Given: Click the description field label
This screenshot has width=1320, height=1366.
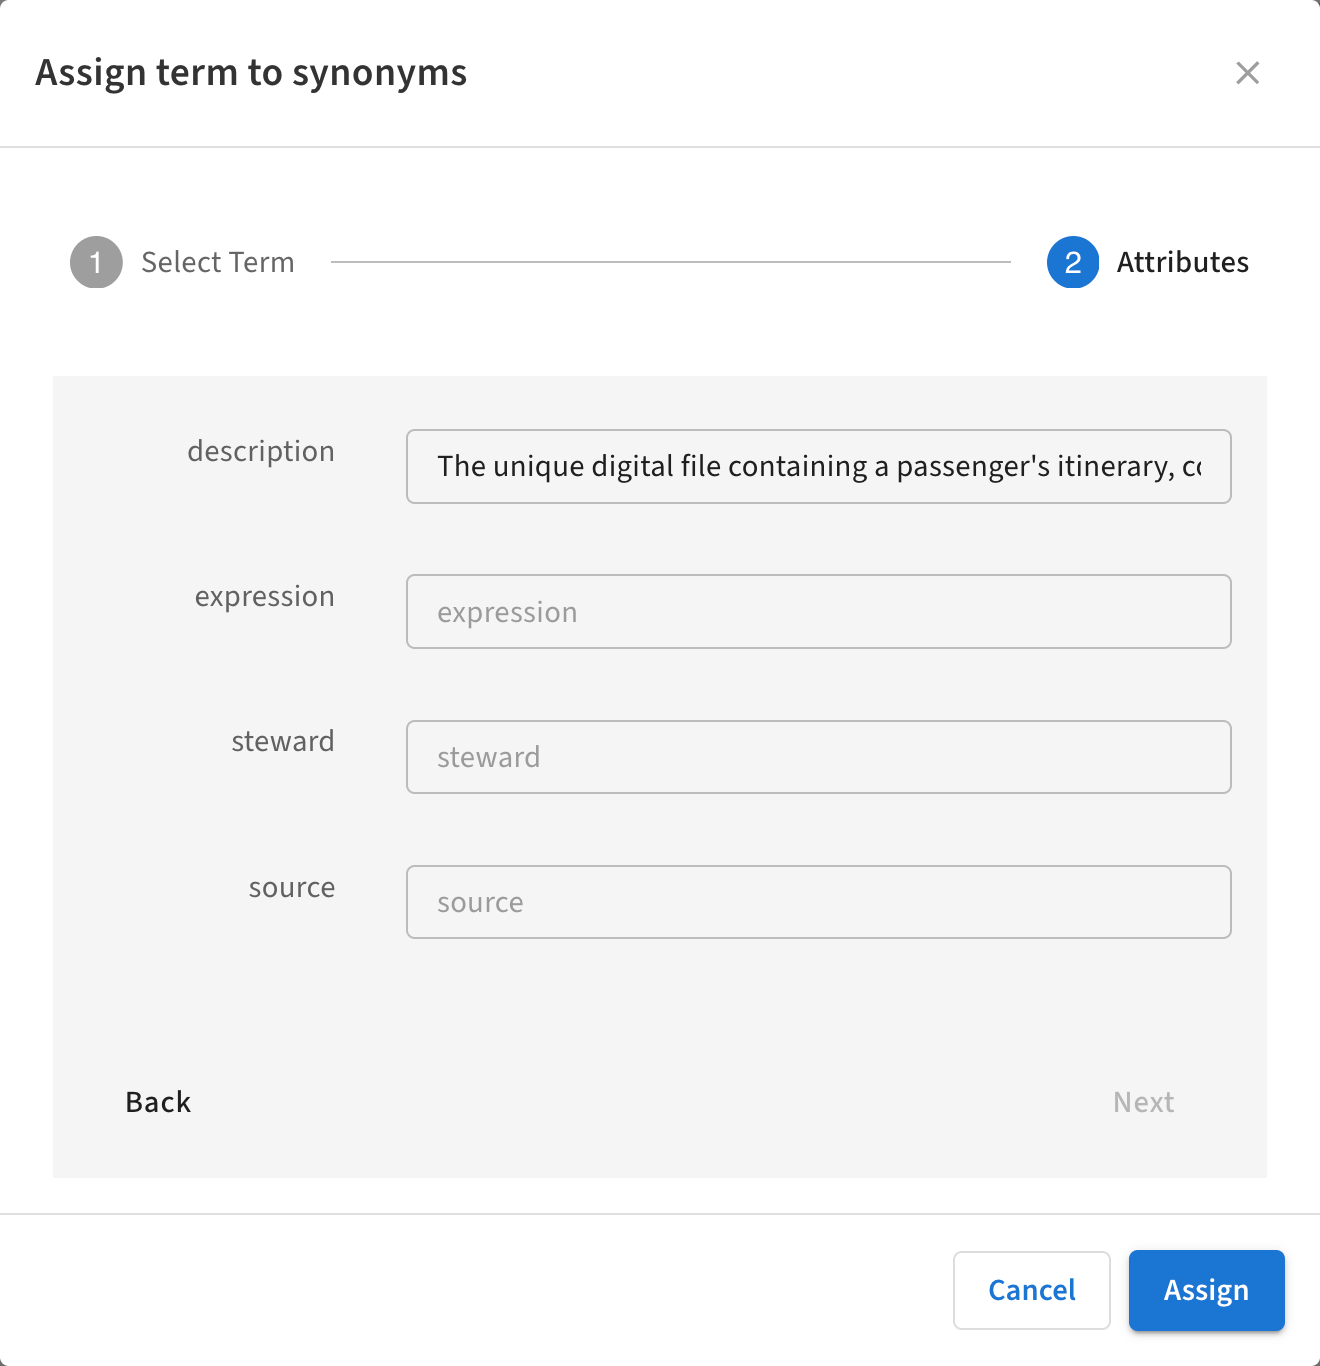Looking at the screenshot, I should click(x=261, y=451).
